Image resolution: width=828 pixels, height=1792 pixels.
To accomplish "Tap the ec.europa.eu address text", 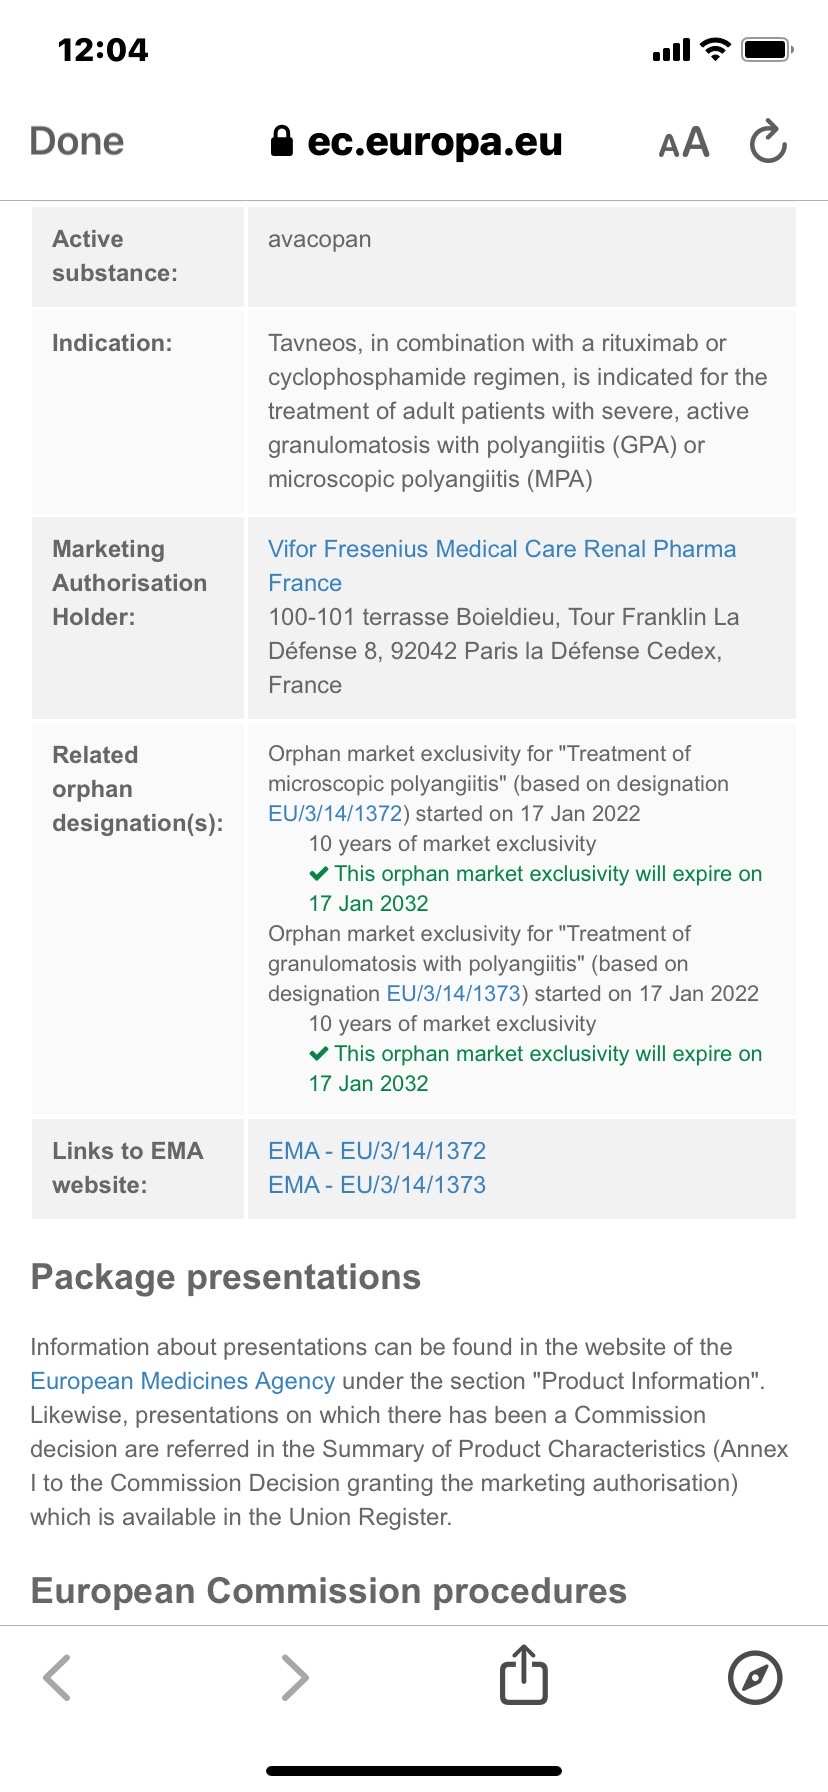I will (x=435, y=142).
